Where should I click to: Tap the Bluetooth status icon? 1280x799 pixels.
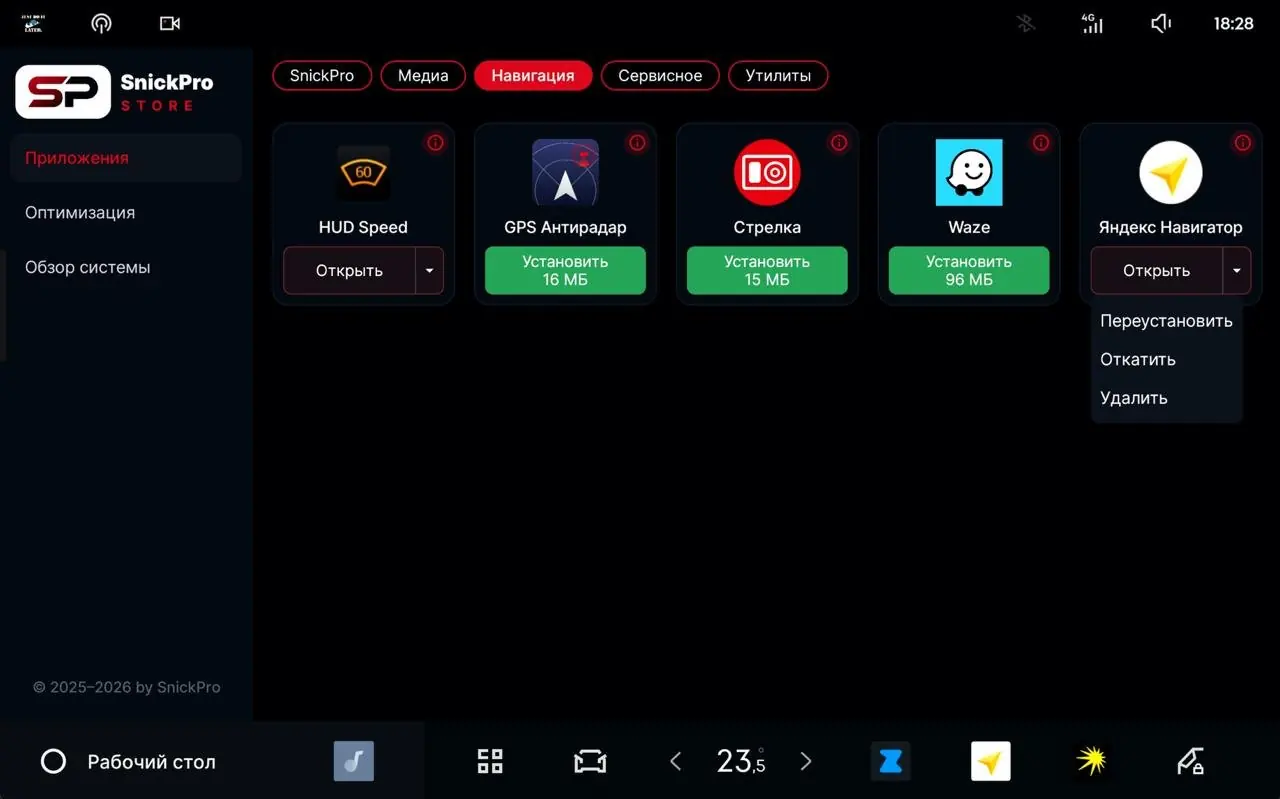click(1026, 23)
